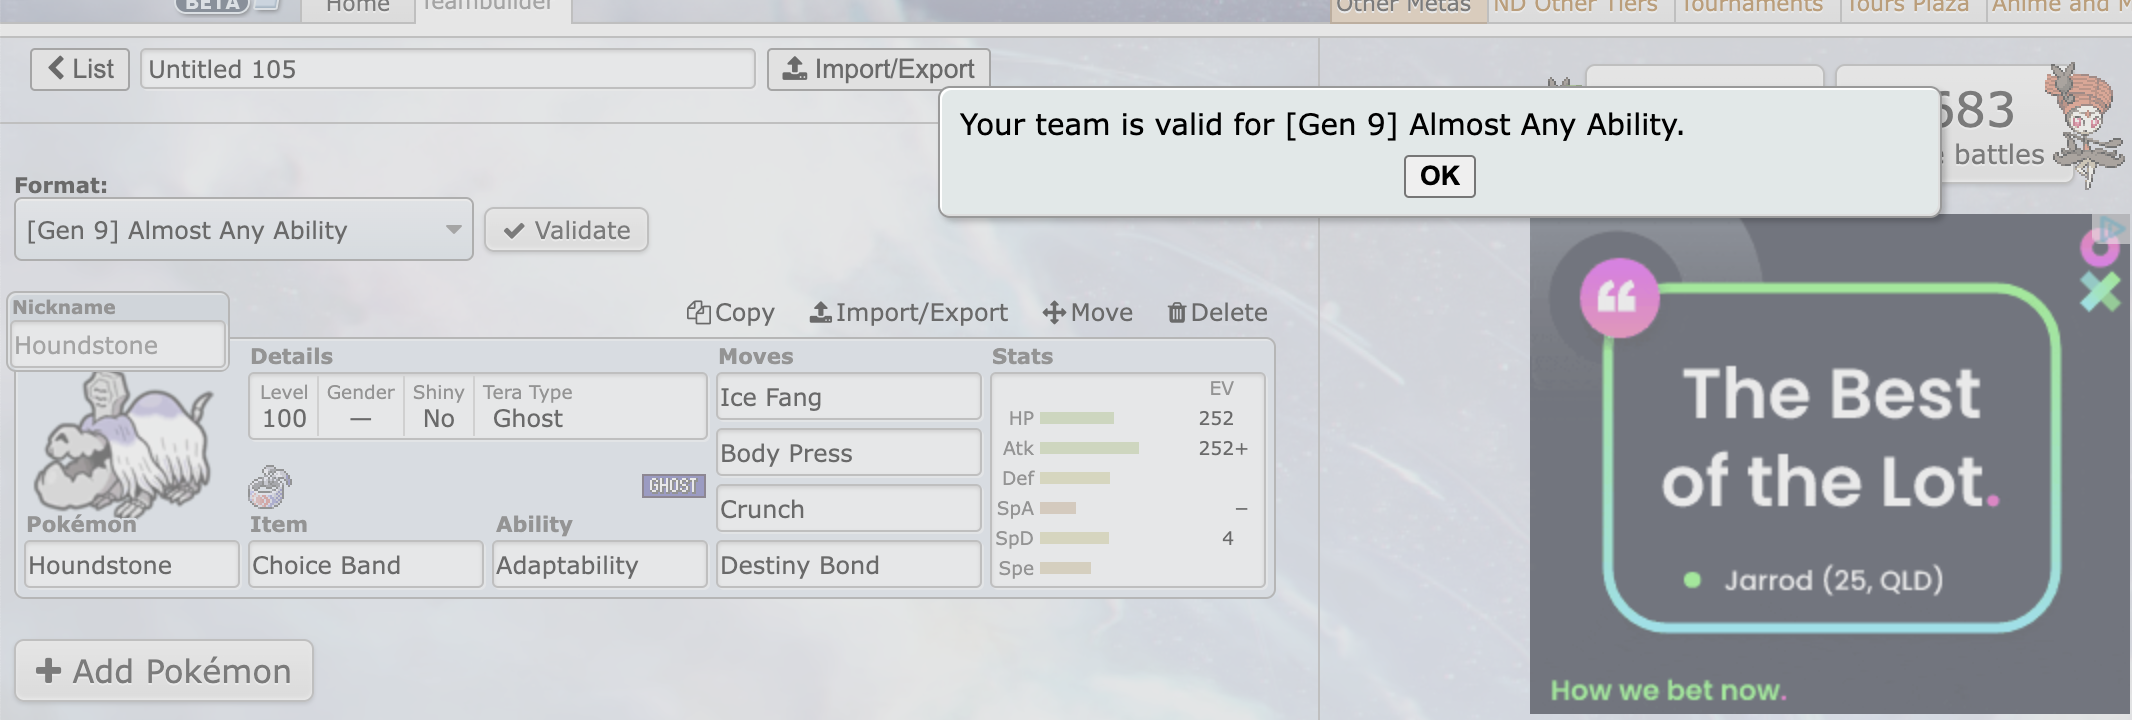Select the Crunch move field
This screenshot has width=2132, height=720.
pyautogui.click(x=849, y=509)
